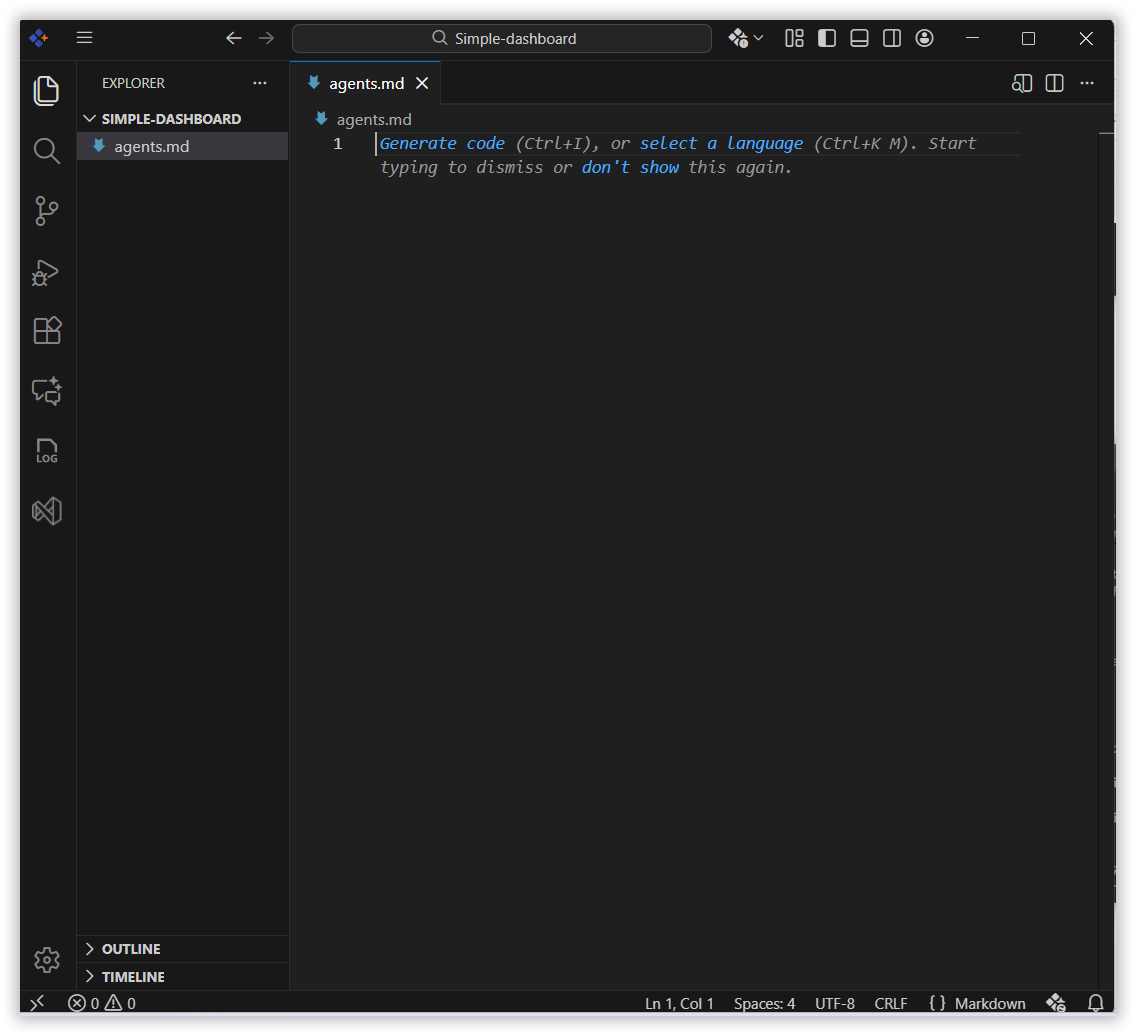
Task: Open Copilot status icon in status bar
Action: pyautogui.click(x=1056, y=1003)
